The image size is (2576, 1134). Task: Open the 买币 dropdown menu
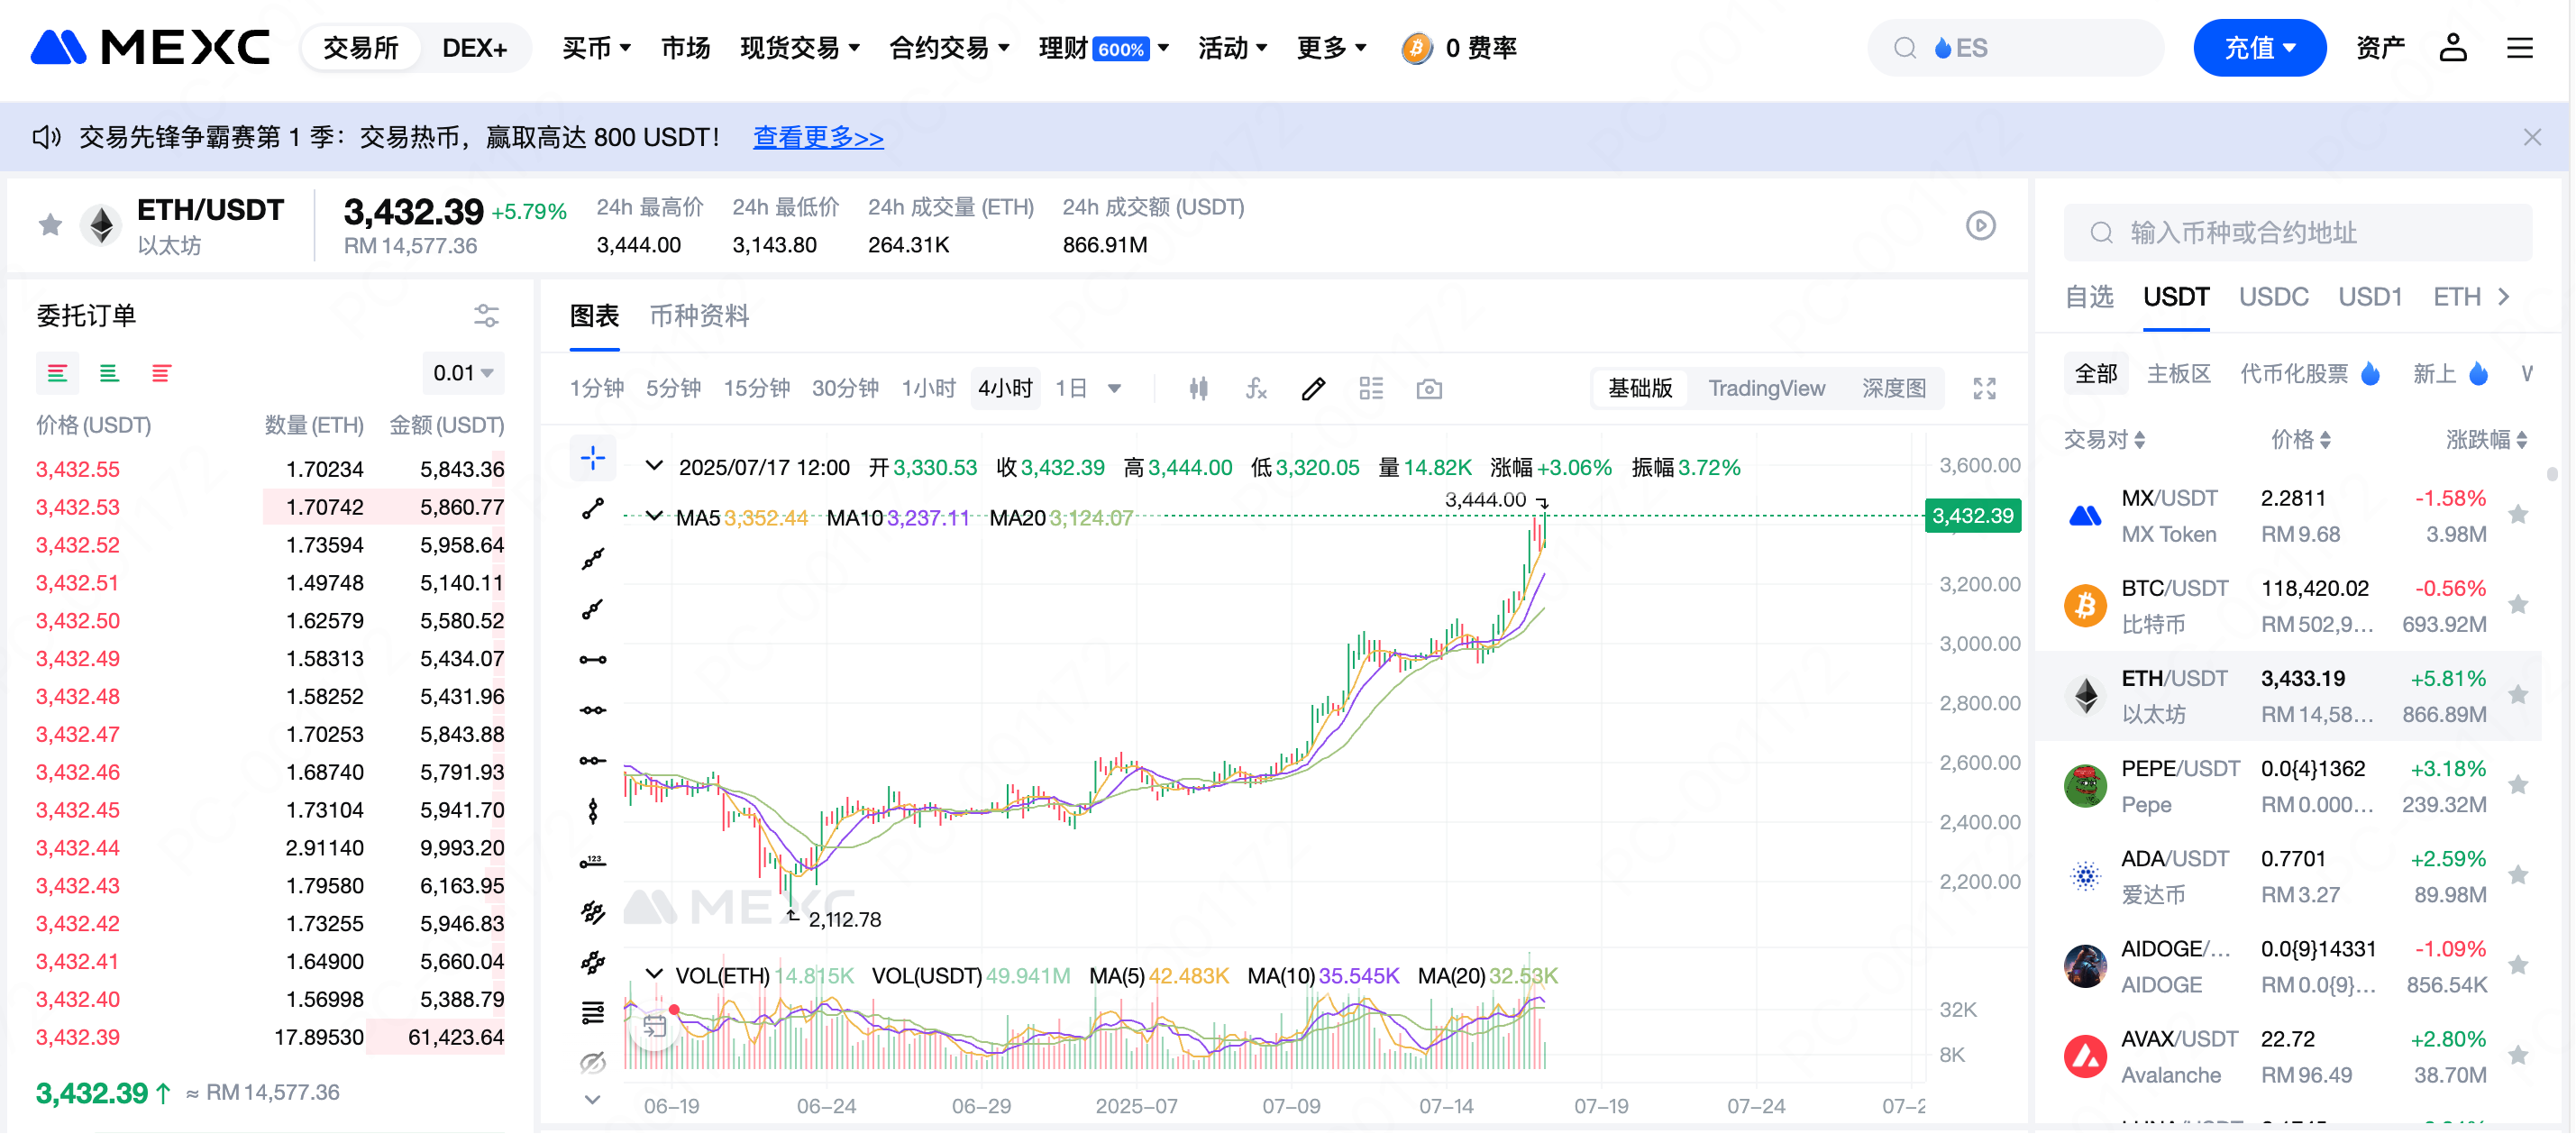pos(596,48)
